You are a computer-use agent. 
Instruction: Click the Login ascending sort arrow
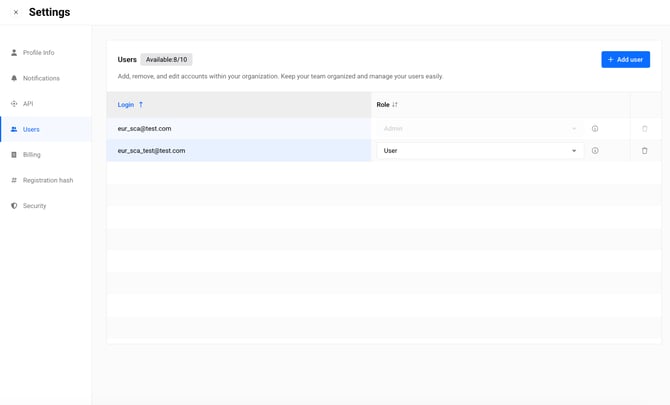click(141, 105)
